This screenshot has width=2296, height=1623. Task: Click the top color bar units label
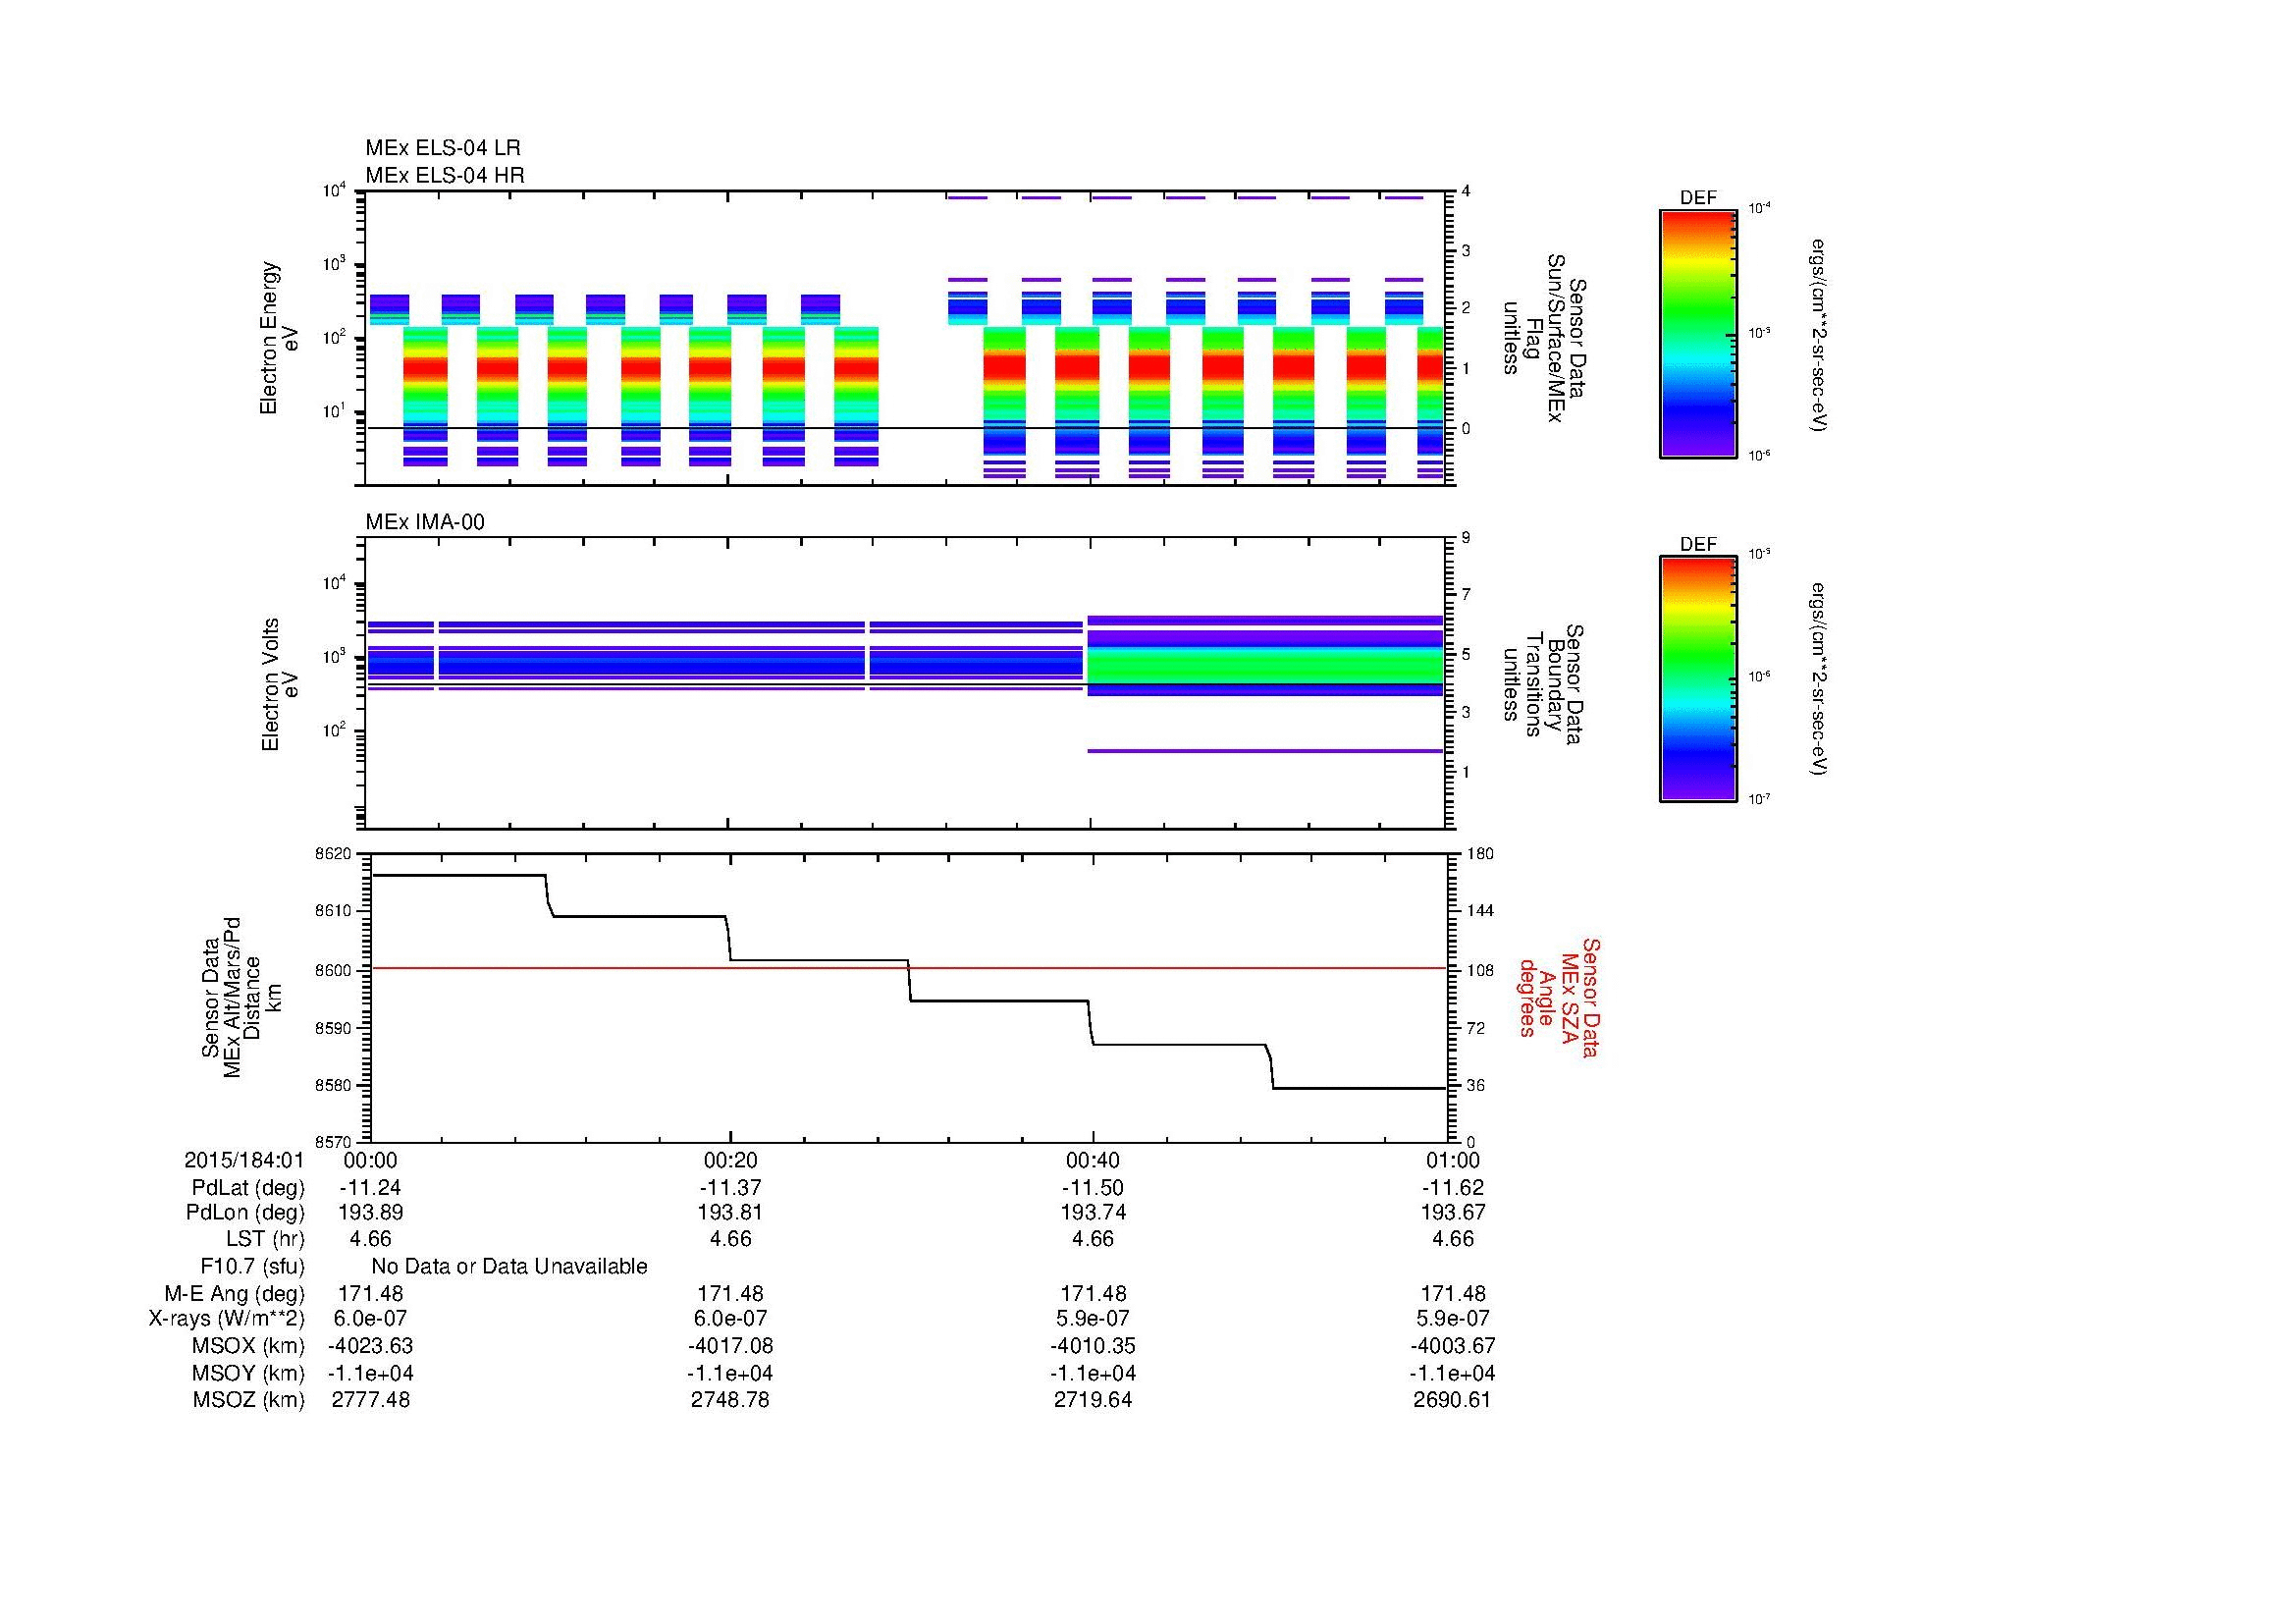pyautogui.click(x=1820, y=335)
